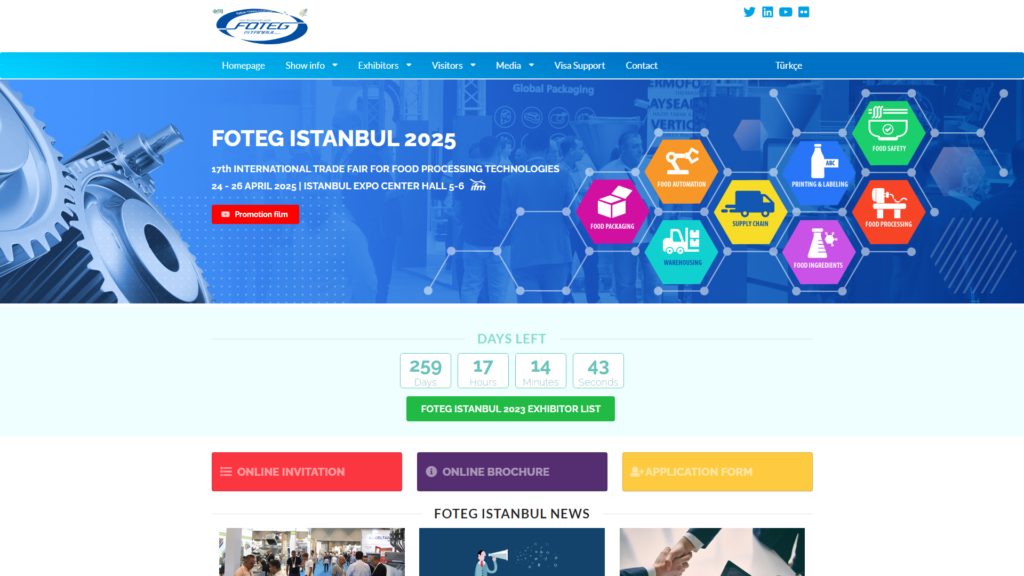Screen dimensions: 1024x576
Task: Click the Food Safety hexagon icon
Action: click(889, 132)
